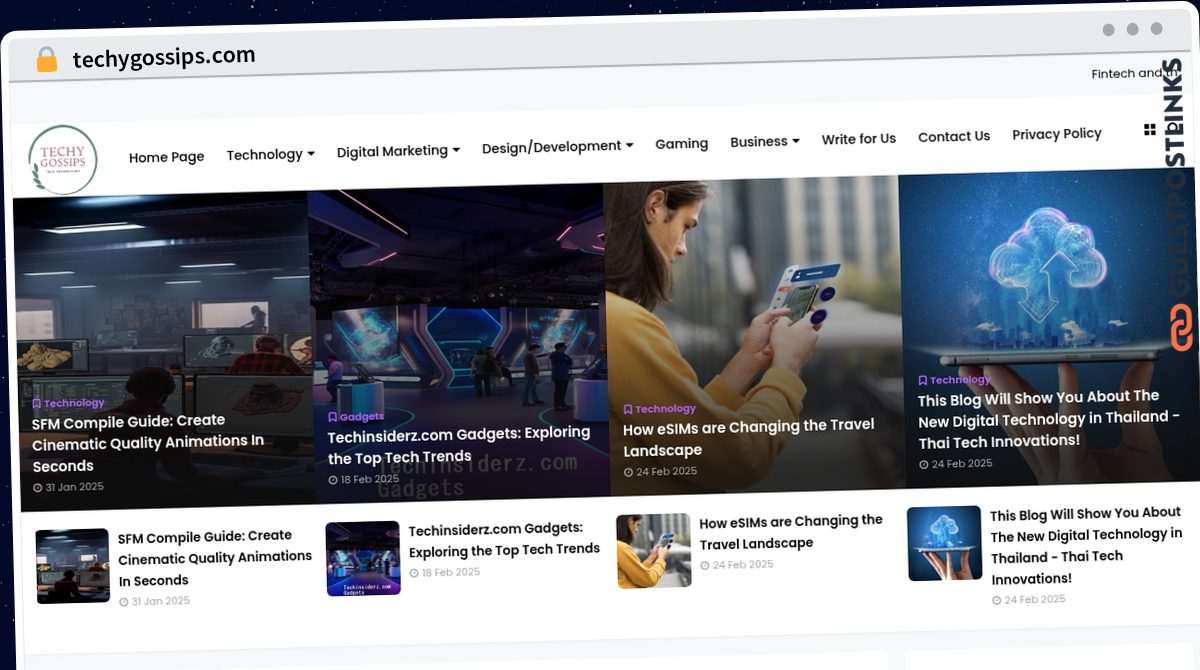Open the Design/Development dropdown
Image resolution: width=1200 pixels, height=670 pixels.
pos(557,146)
